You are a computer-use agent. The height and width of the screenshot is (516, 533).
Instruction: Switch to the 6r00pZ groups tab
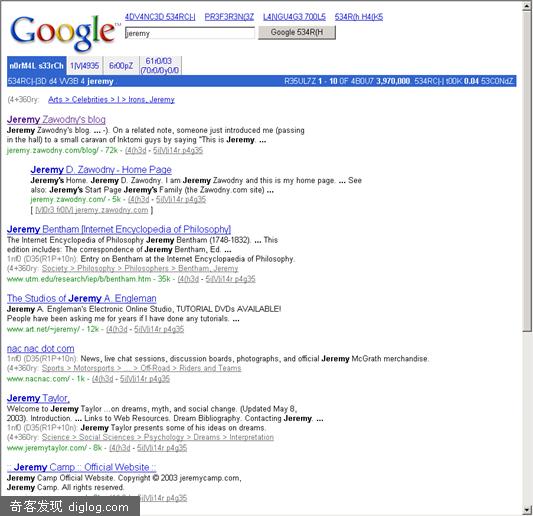121,65
